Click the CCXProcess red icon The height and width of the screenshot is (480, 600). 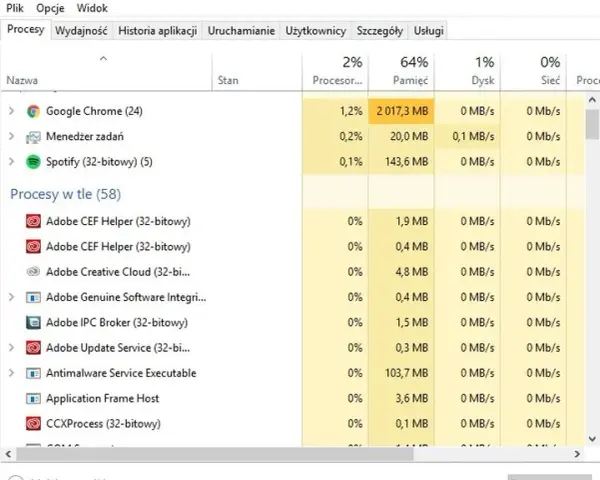click(x=33, y=424)
